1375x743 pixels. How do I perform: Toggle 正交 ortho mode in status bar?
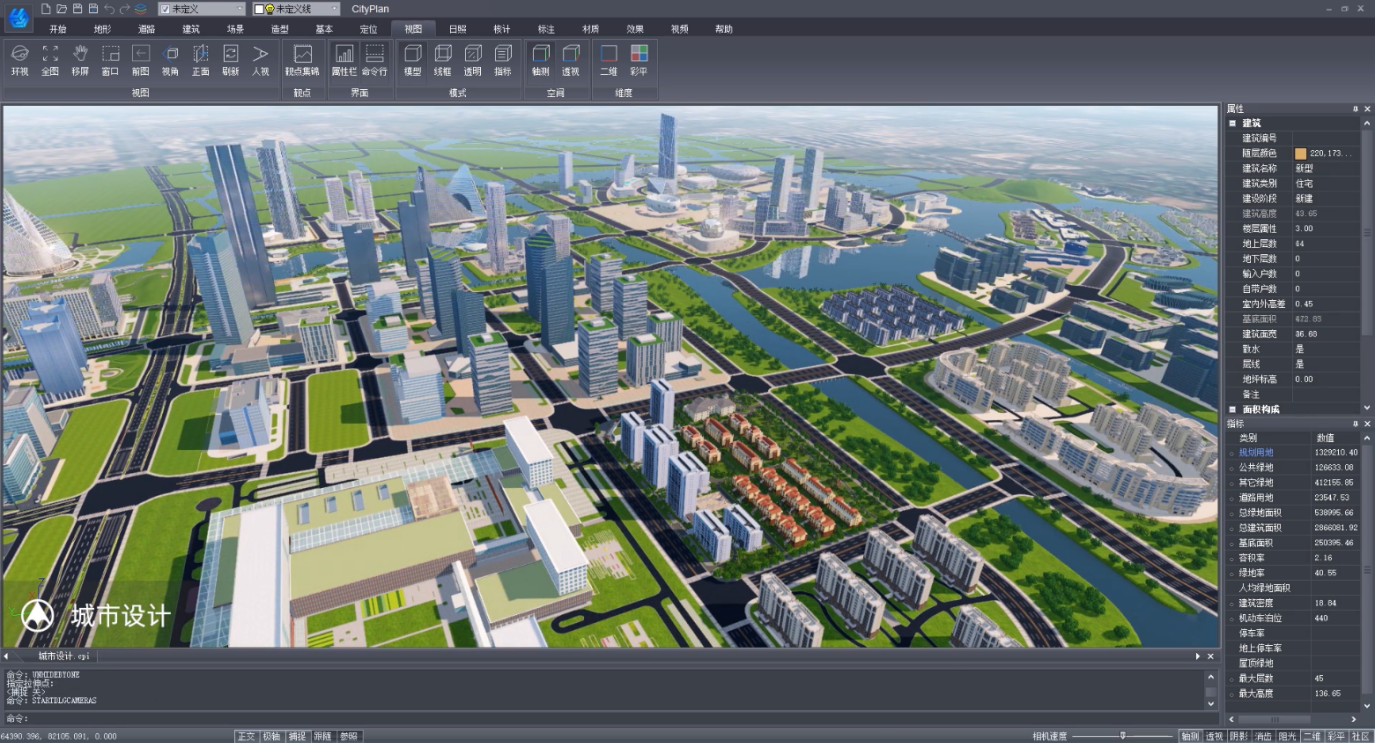tap(246, 736)
